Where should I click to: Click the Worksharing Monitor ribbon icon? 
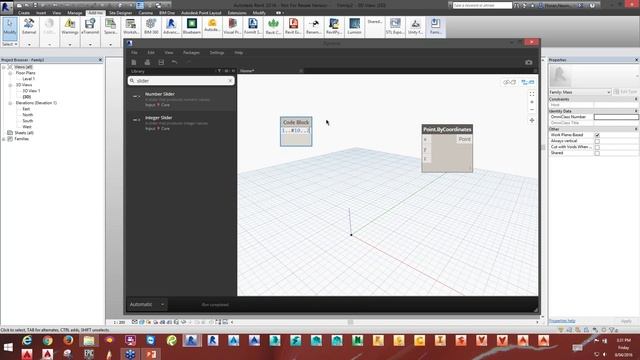131,27
